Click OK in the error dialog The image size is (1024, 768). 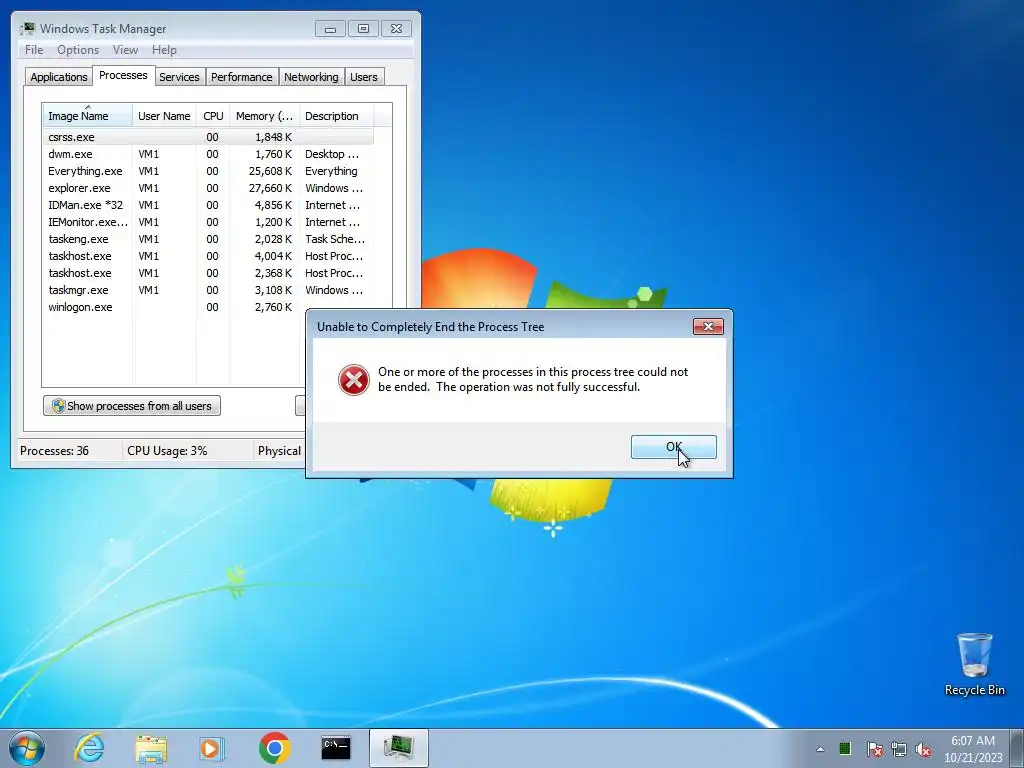pyautogui.click(x=673, y=447)
